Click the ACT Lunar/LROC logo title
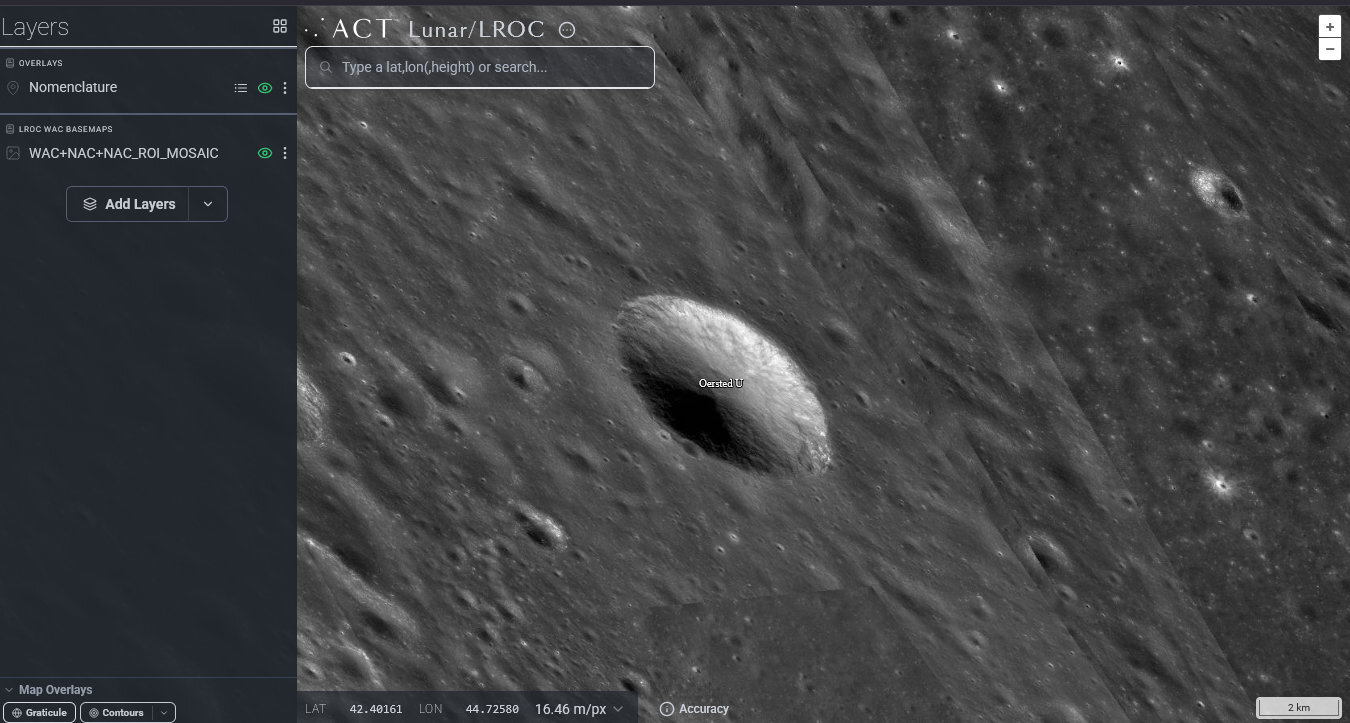The image size is (1350, 723). click(x=426, y=29)
